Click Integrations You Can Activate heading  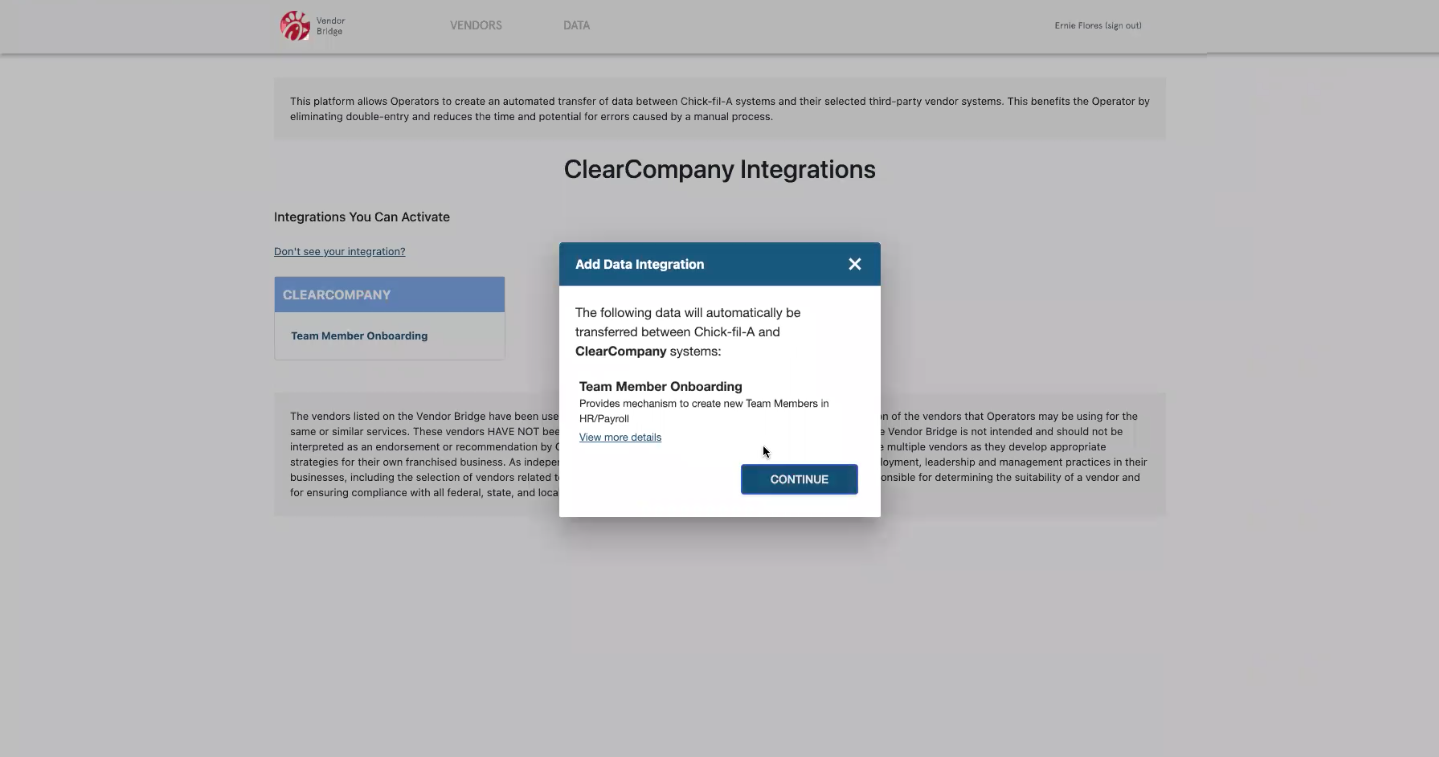(362, 217)
